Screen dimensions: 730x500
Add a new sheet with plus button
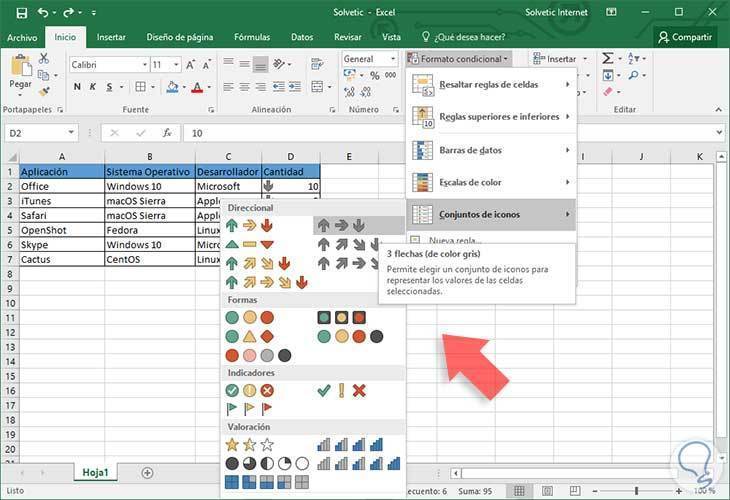pos(147,472)
